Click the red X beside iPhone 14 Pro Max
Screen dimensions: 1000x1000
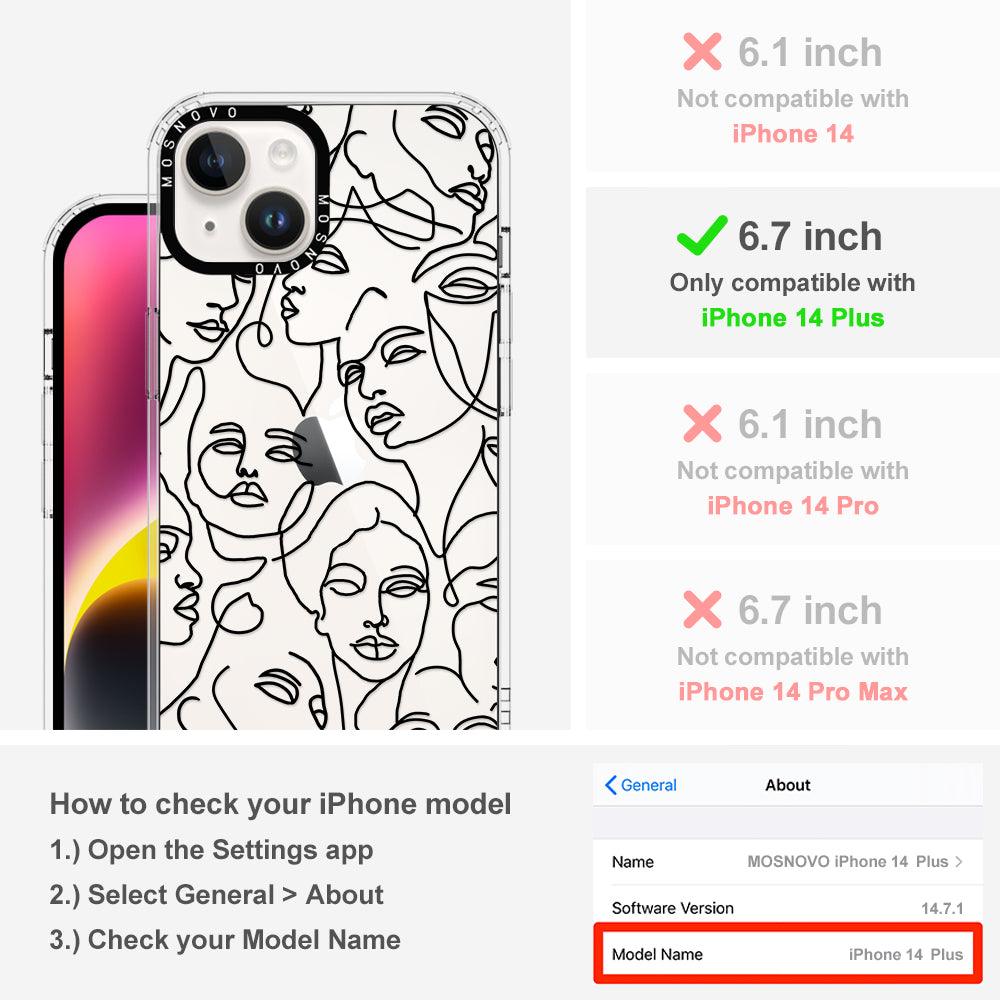[x=702, y=610]
